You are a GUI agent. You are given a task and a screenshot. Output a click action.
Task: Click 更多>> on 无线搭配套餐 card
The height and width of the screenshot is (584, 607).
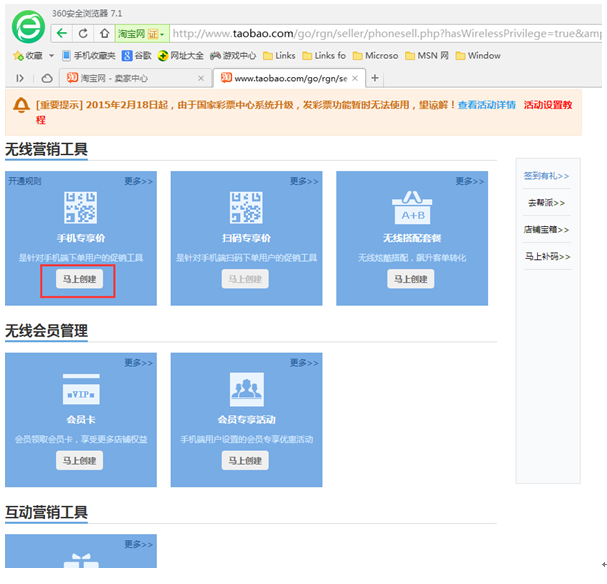(x=470, y=181)
